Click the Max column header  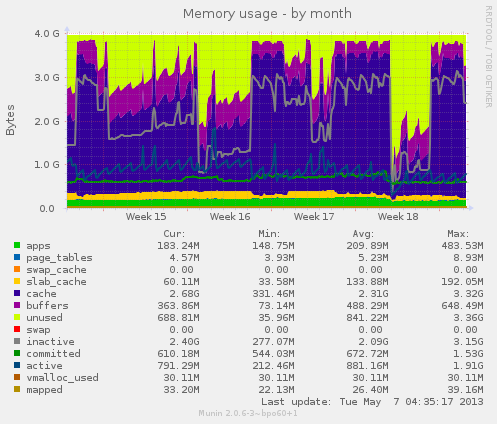(x=458, y=234)
